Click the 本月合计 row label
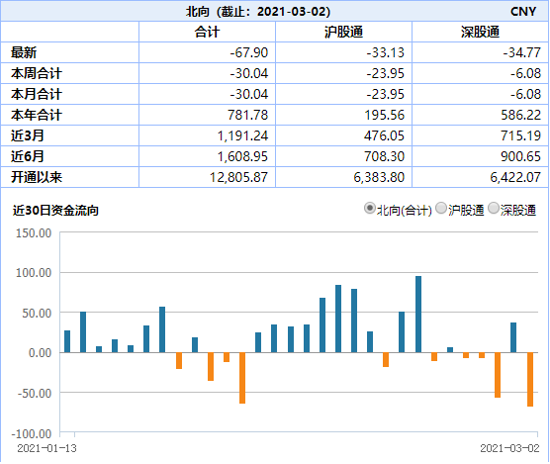This screenshot has width=550, height=464. point(36,94)
